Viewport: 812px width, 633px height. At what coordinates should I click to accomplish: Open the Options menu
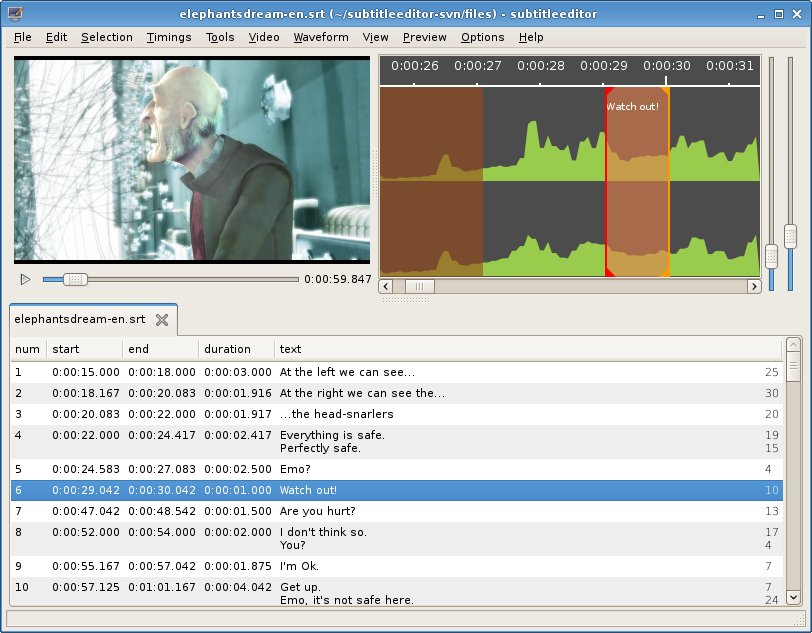(x=482, y=37)
